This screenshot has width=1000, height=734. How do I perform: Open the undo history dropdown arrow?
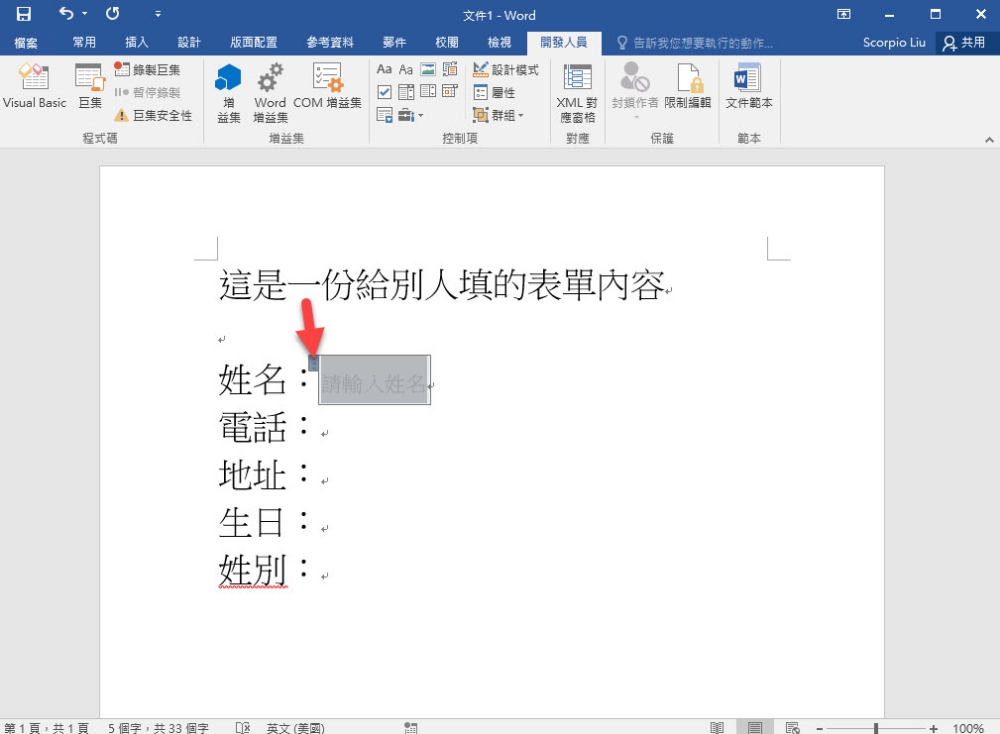coord(84,13)
